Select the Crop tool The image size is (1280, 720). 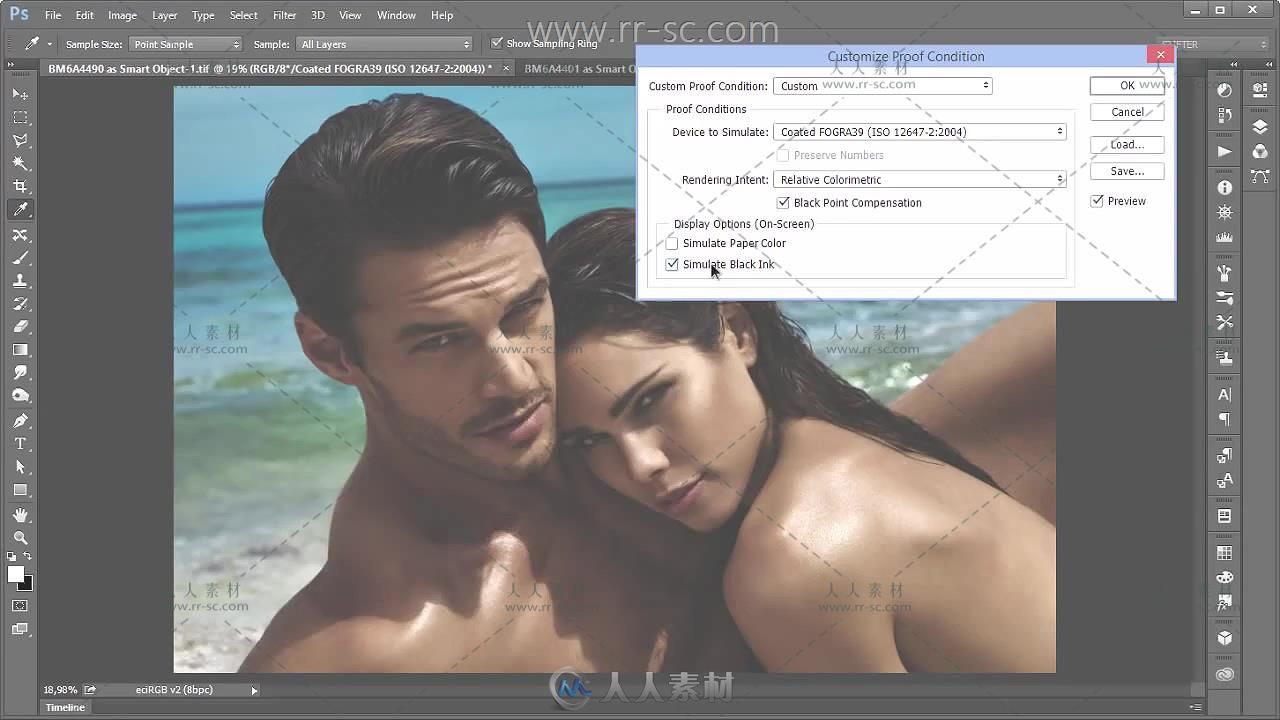(20, 186)
